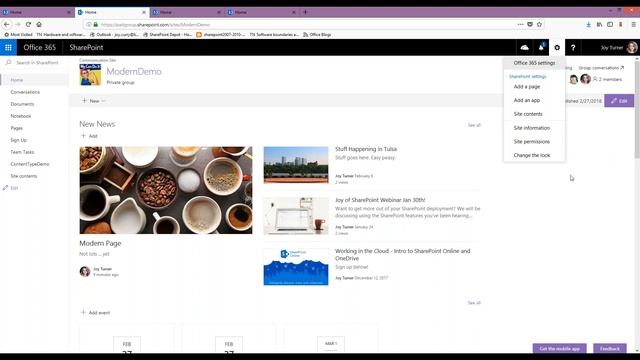
Task: Open the notifications bell icon
Action: click(x=541, y=47)
